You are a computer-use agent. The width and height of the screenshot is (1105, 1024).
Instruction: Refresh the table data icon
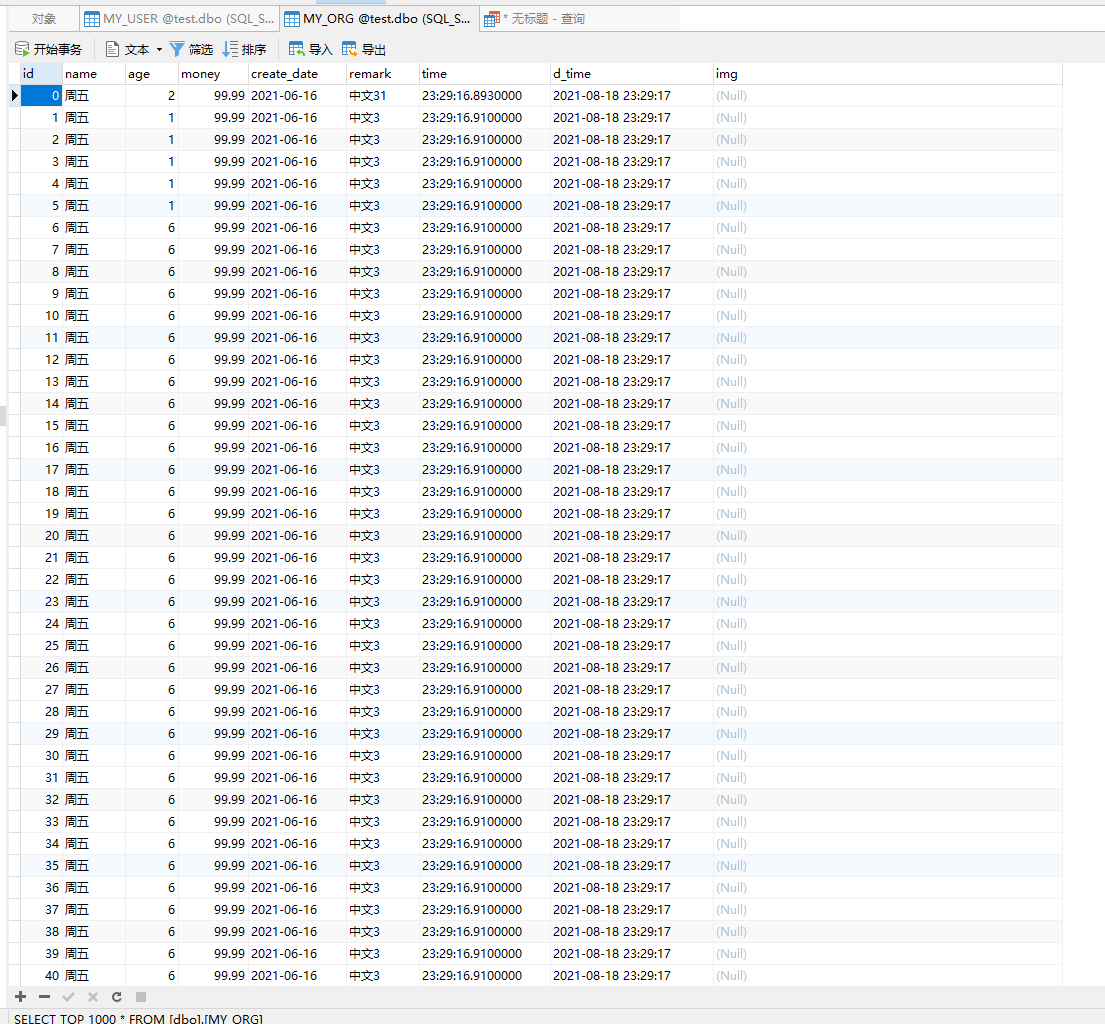coord(116,997)
